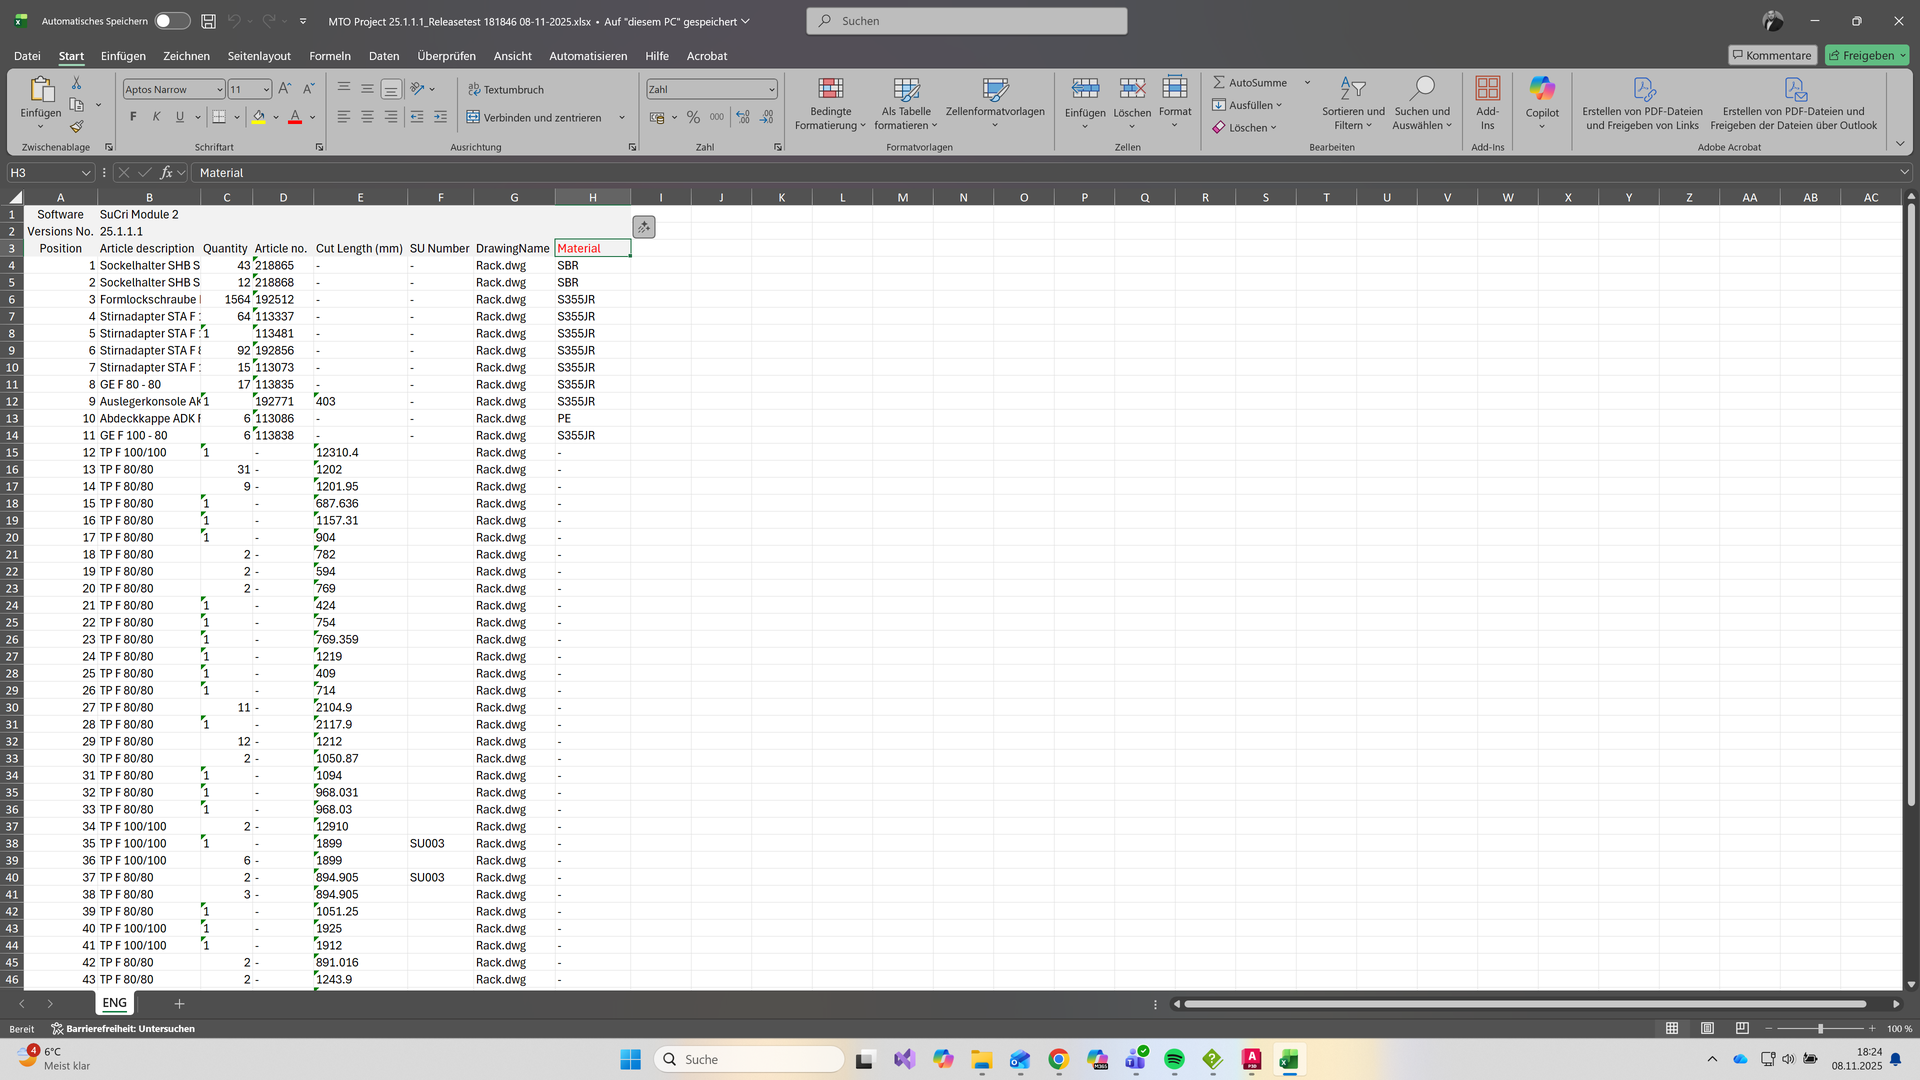Image resolution: width=1920 pixels, height=1080 pixels.
Task: Open the font name dropdown Aptos Narrow
Action: pos(219,90)
